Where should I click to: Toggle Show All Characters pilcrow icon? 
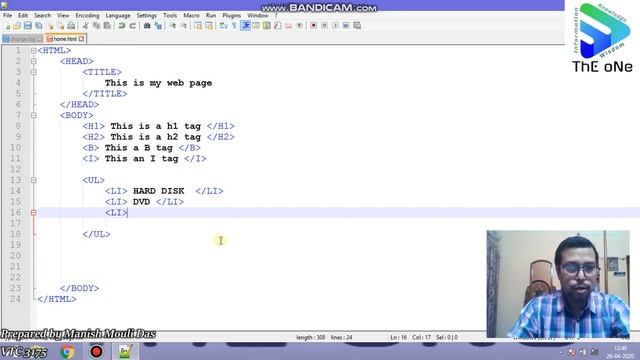234,26
